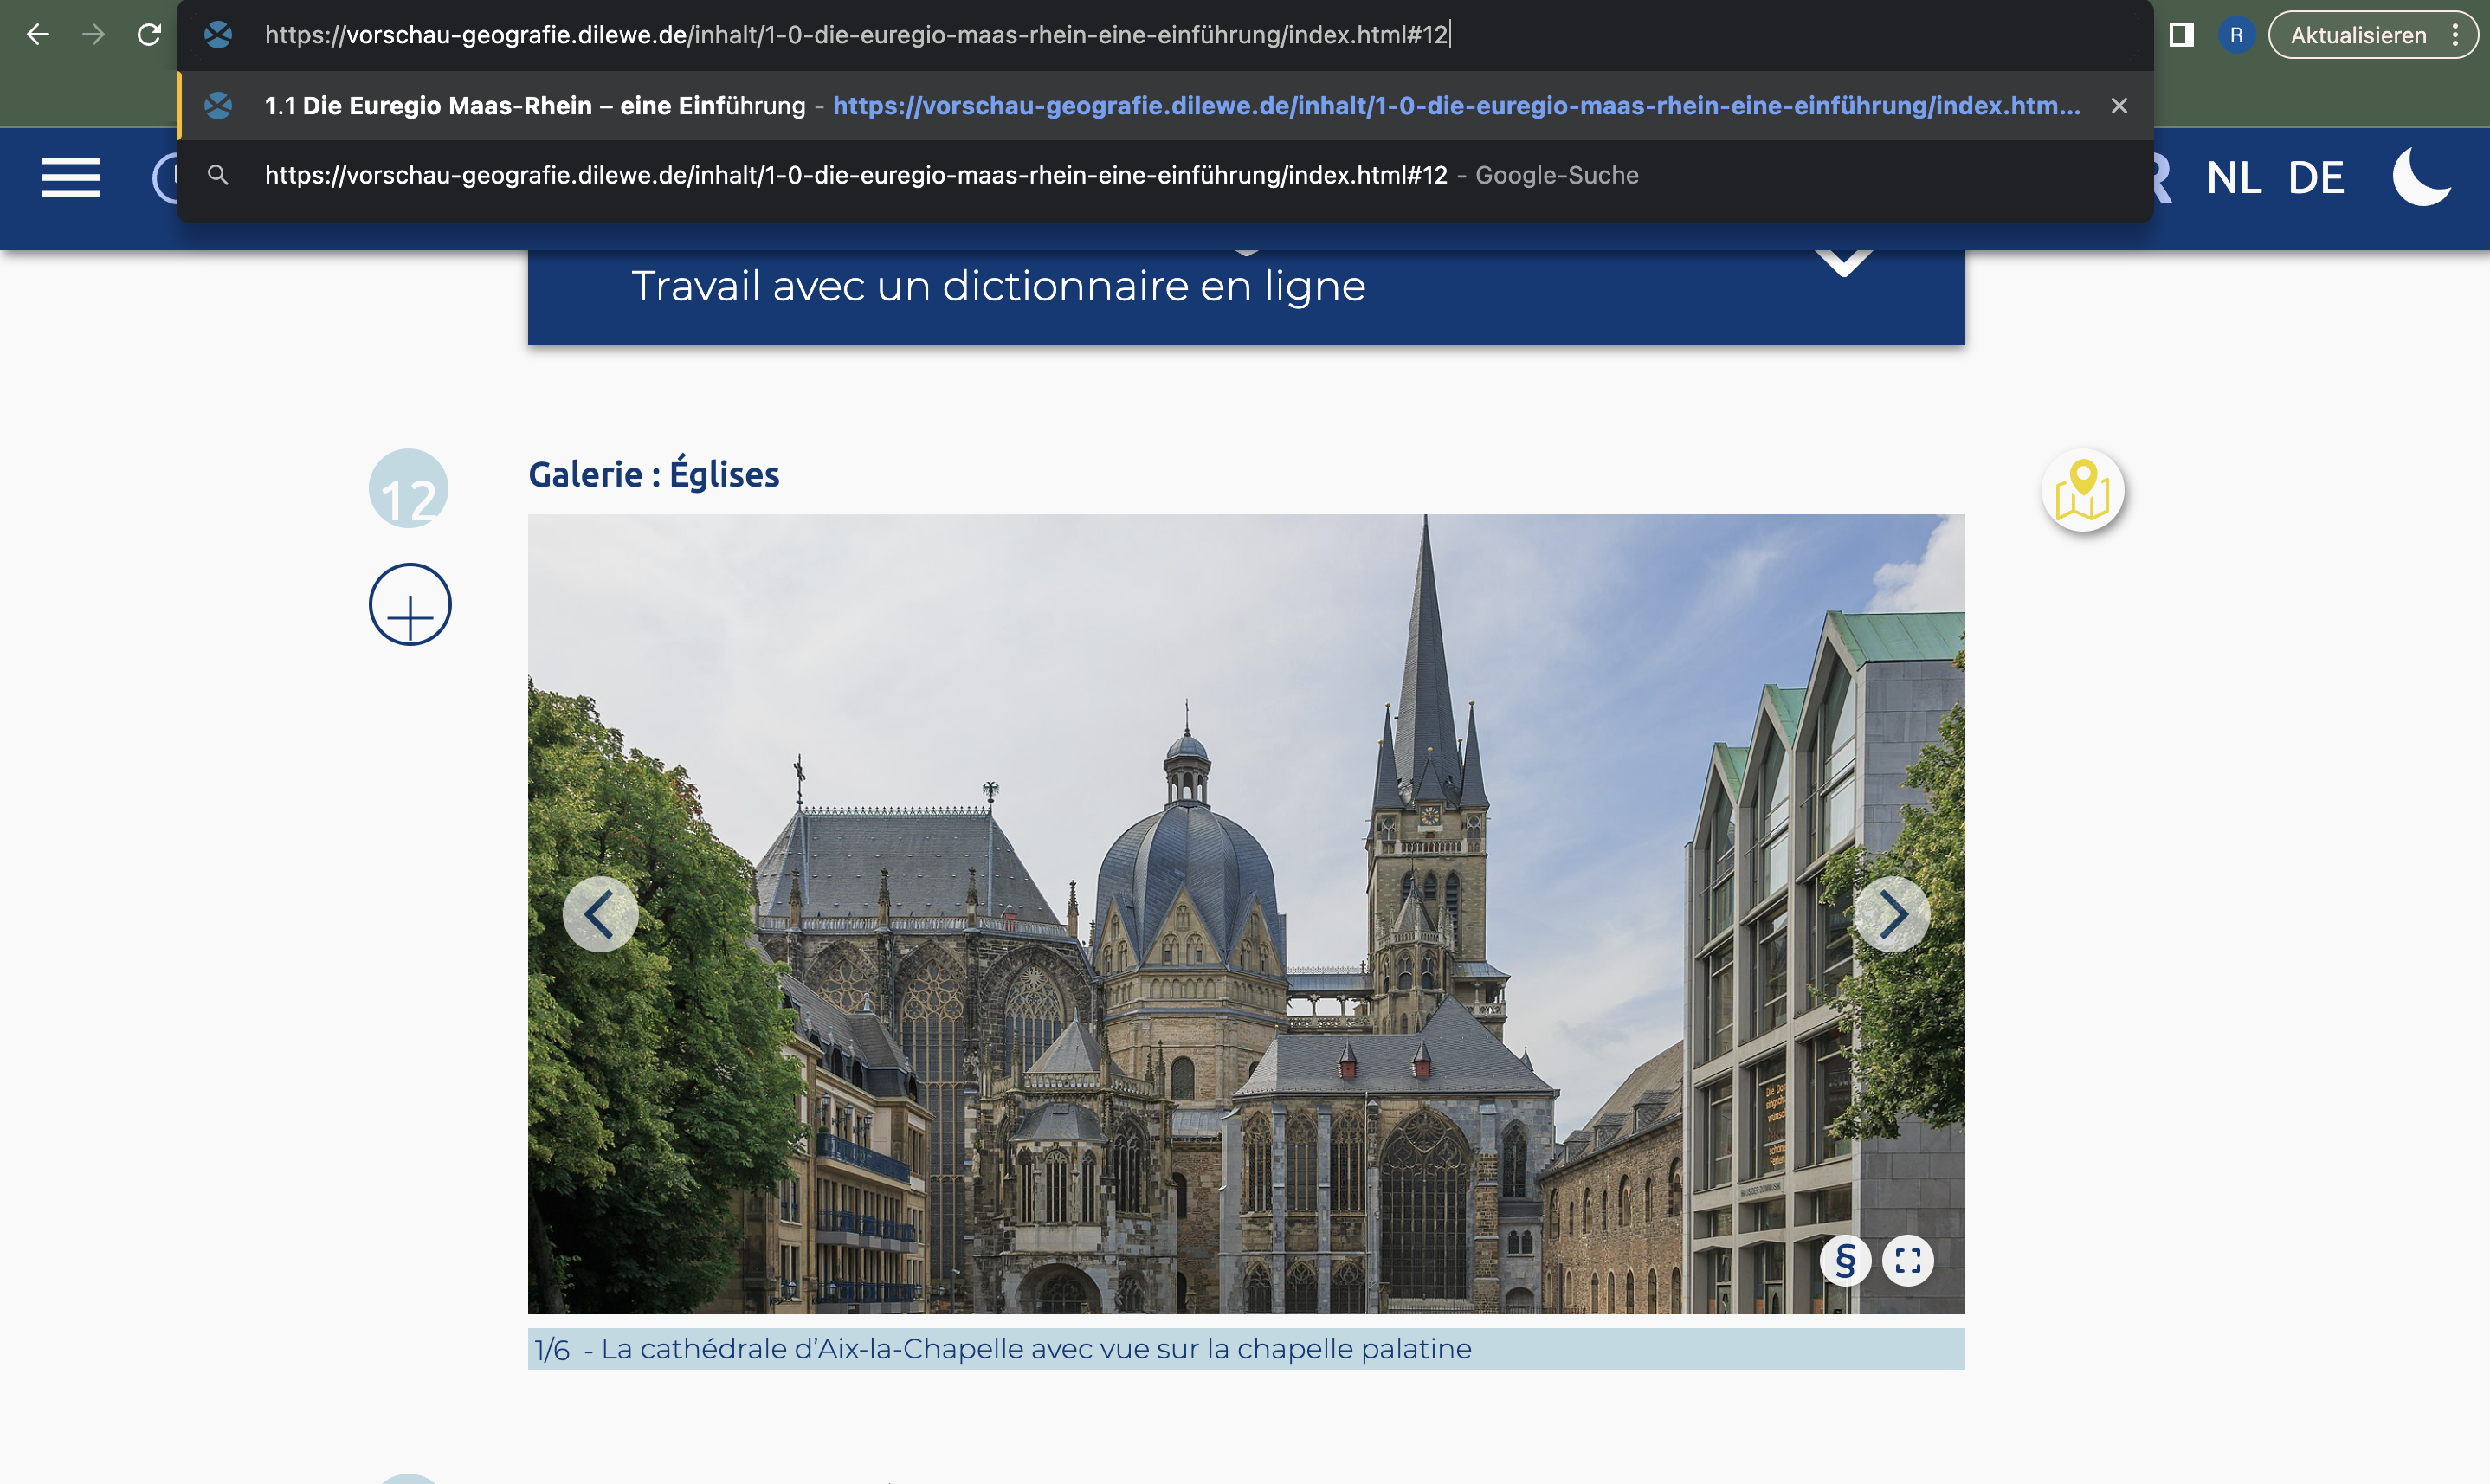The height and width of the screenshot is (1484, 2490).
Task: Show previous gallery image with left arrow
Action: 600,914
